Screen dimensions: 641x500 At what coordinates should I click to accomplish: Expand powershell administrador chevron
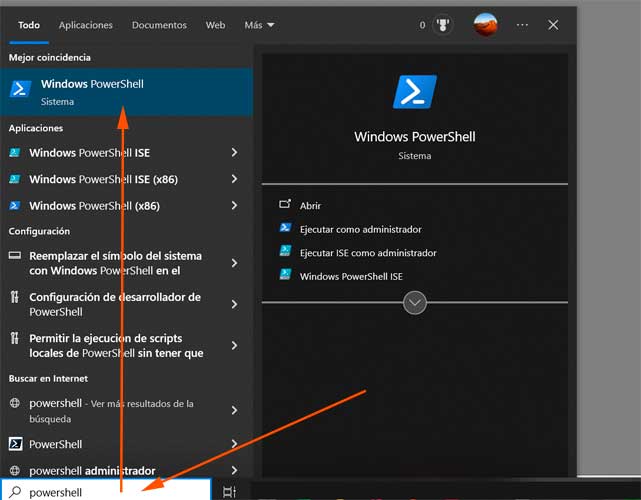(x=234, y=470)
